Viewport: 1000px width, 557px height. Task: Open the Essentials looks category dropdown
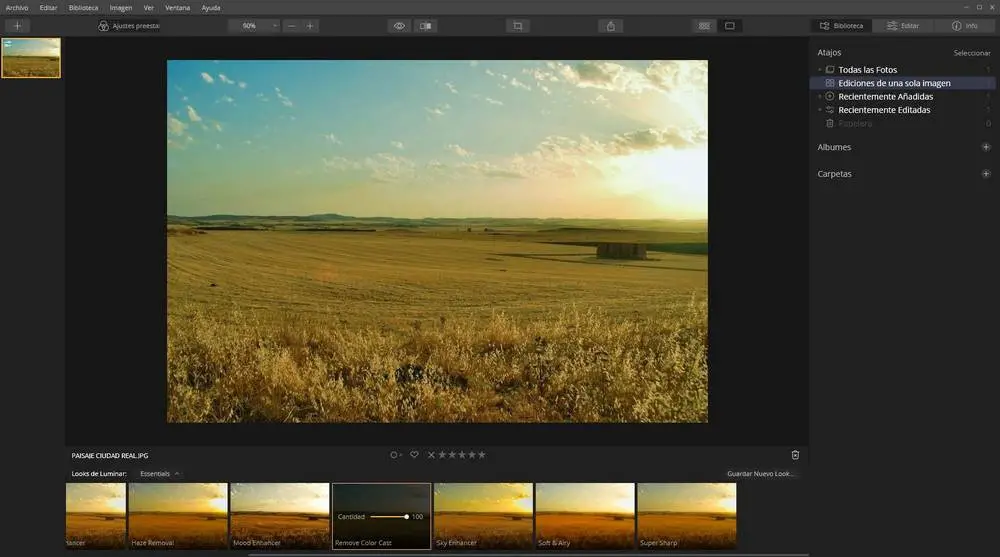[x=160, y=474]
